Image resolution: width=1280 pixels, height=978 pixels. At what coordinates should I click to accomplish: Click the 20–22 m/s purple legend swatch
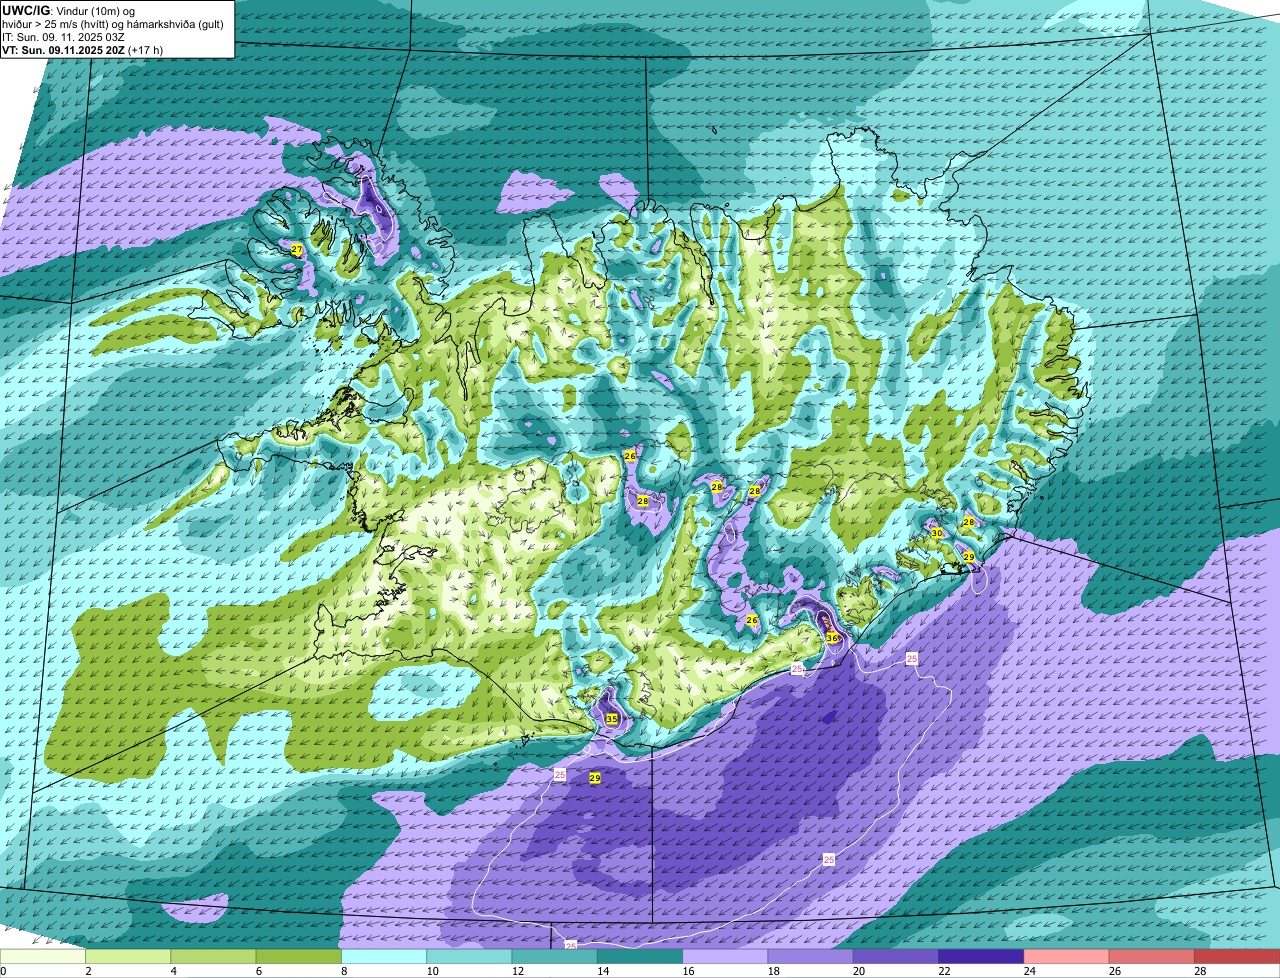(896, 956)
